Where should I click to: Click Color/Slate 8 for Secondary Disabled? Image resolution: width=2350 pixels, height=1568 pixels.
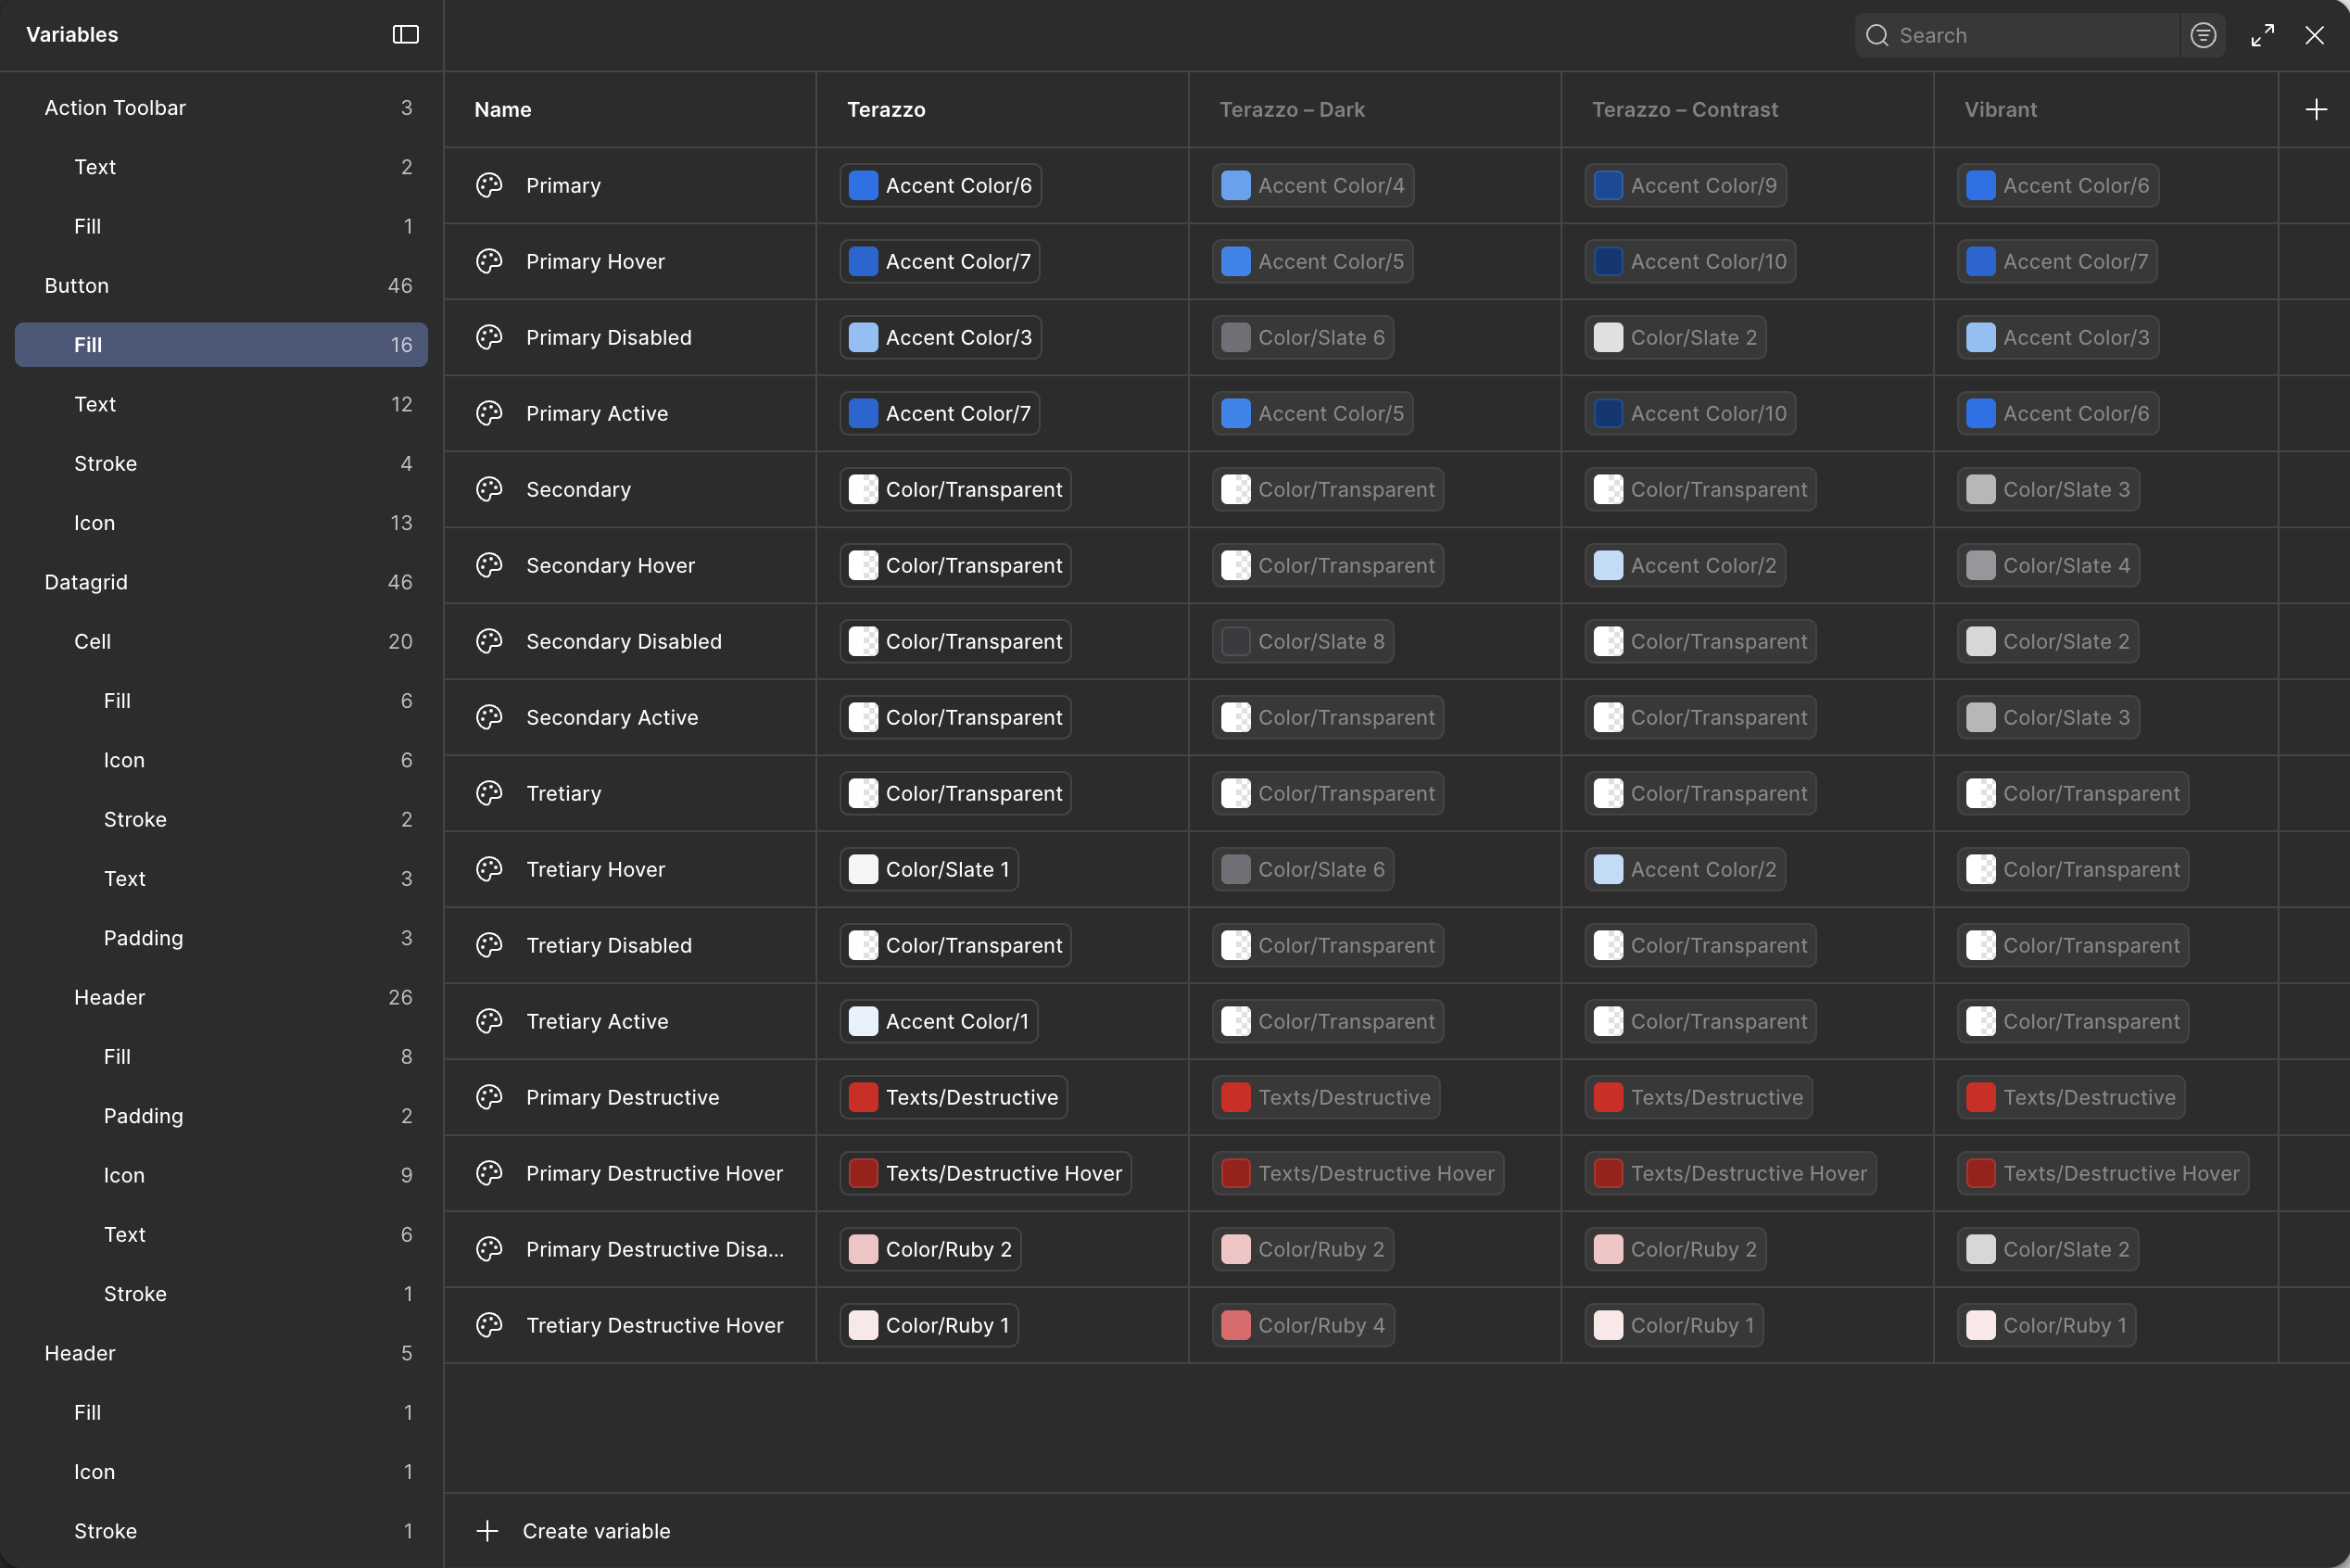(x=1303, y=641)
